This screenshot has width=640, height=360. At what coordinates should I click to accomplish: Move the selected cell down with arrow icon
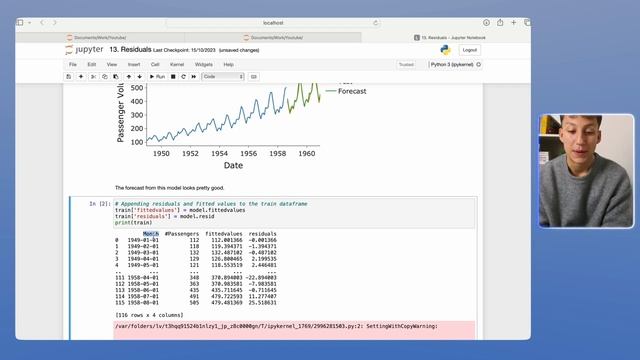tap(140, 77)
